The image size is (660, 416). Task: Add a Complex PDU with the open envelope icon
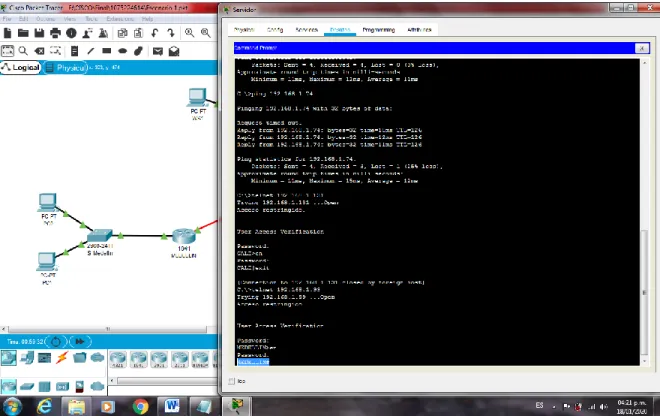(x=174, y=51)
